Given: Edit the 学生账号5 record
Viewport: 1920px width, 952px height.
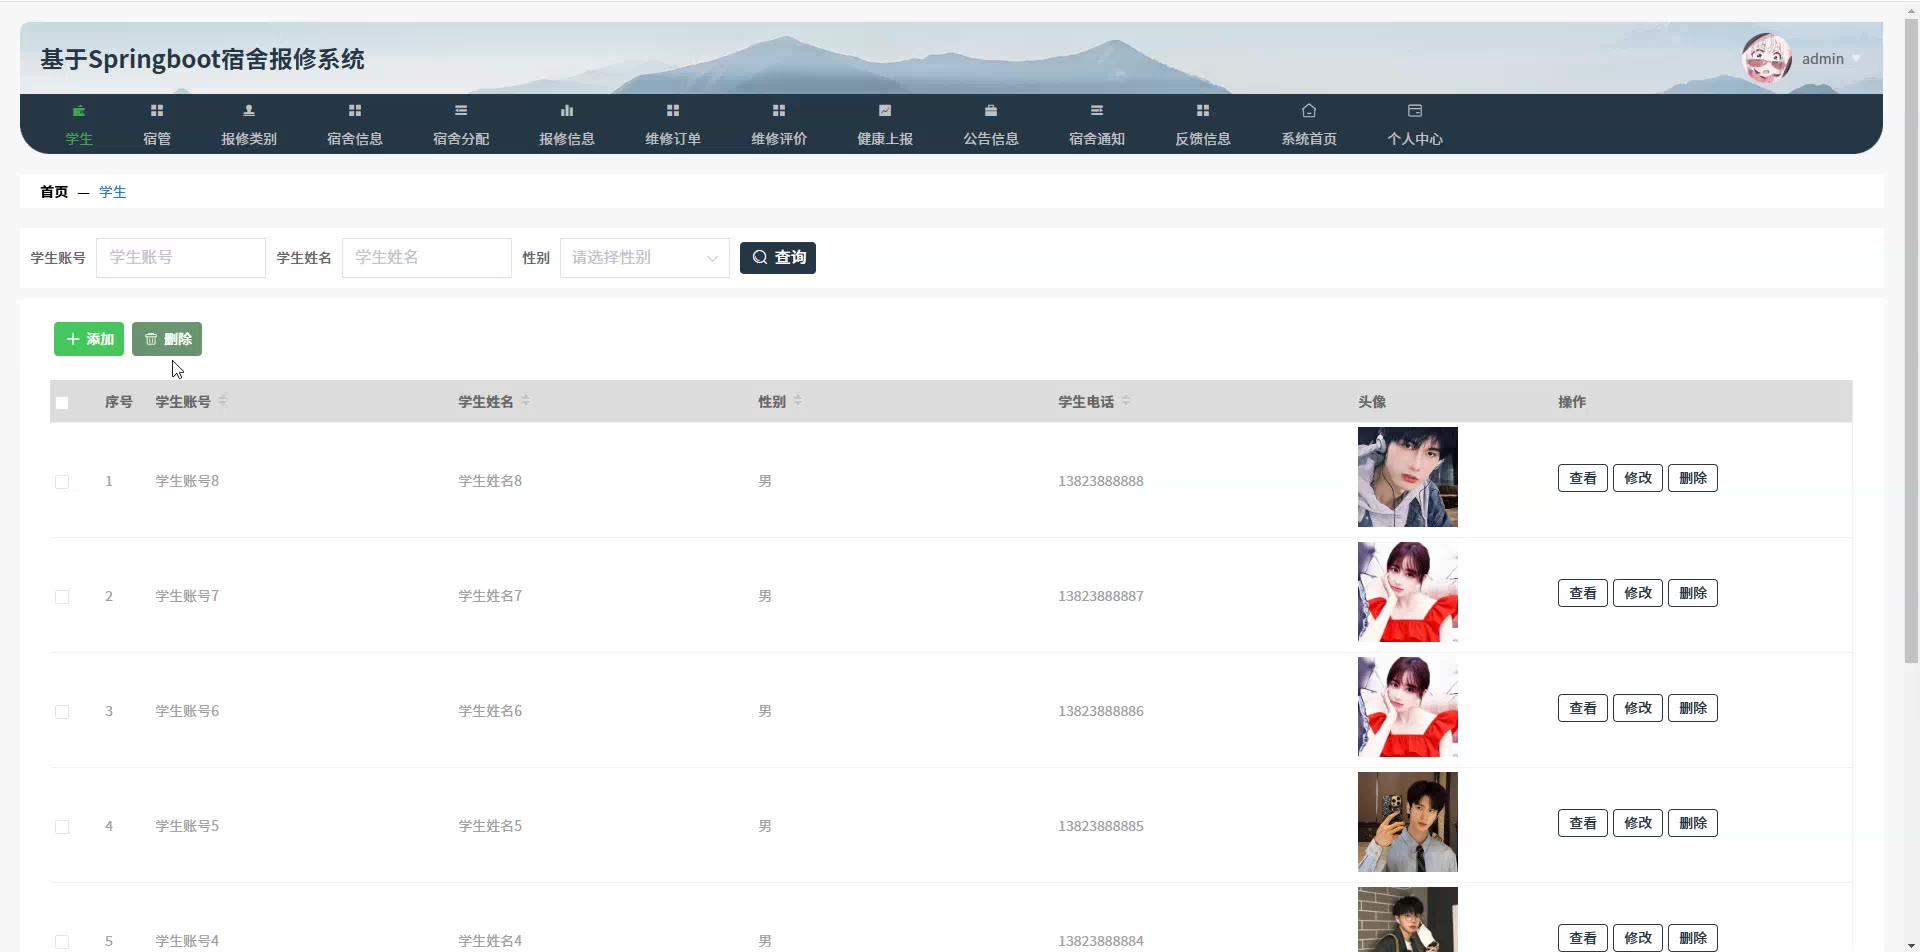Looking at the screenshot, I should click(1638, 823).
